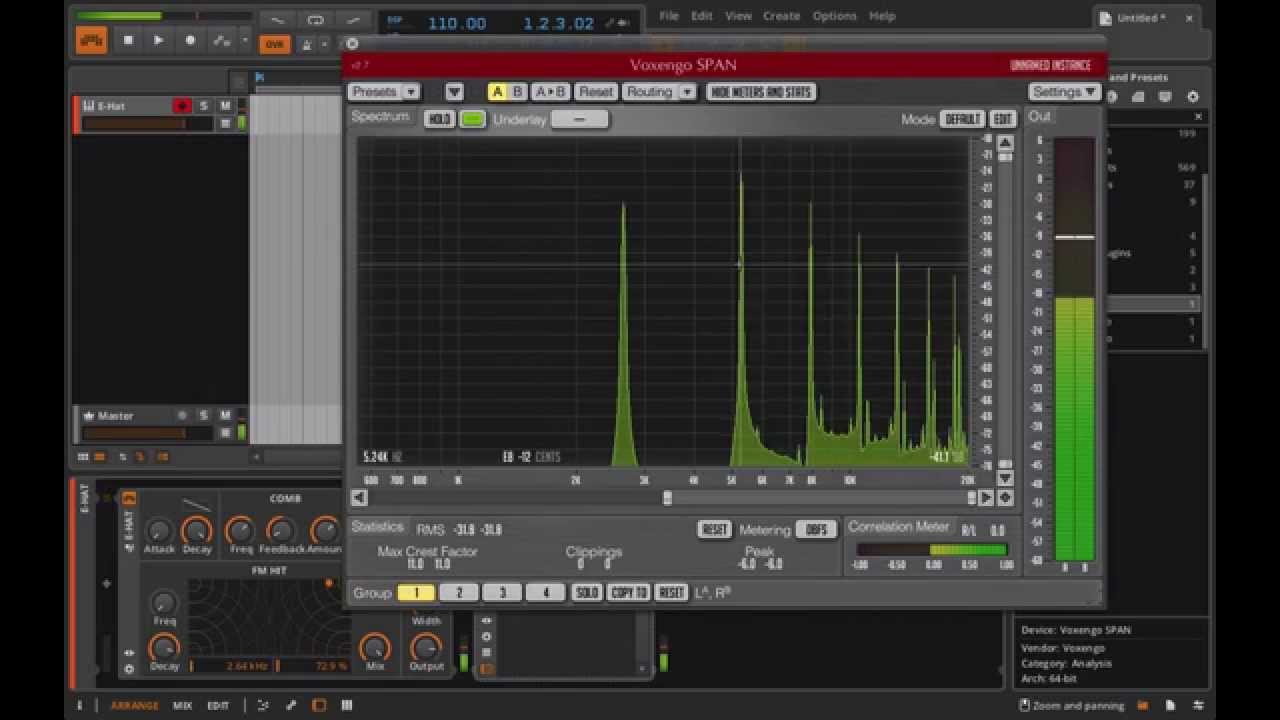Image resolution: width=1280 pixels, height=720 pixels.
Task: Adjust the FM Hit Mix knob
Action: [x=375, y=648]
